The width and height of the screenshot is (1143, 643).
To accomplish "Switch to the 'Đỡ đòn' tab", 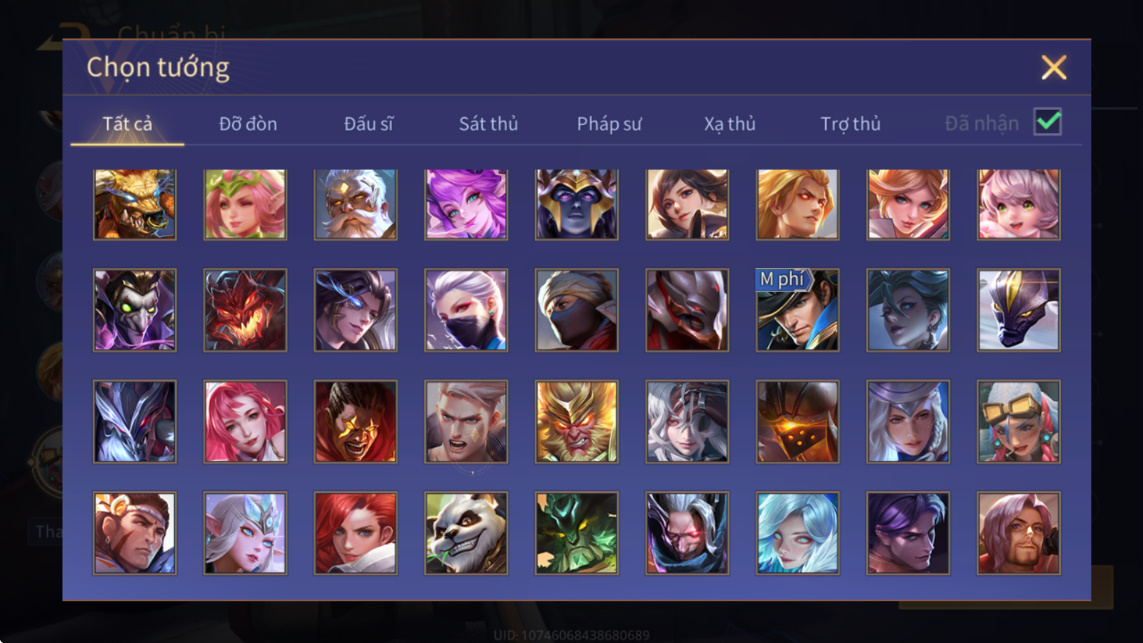I will (x=248, y=123).
